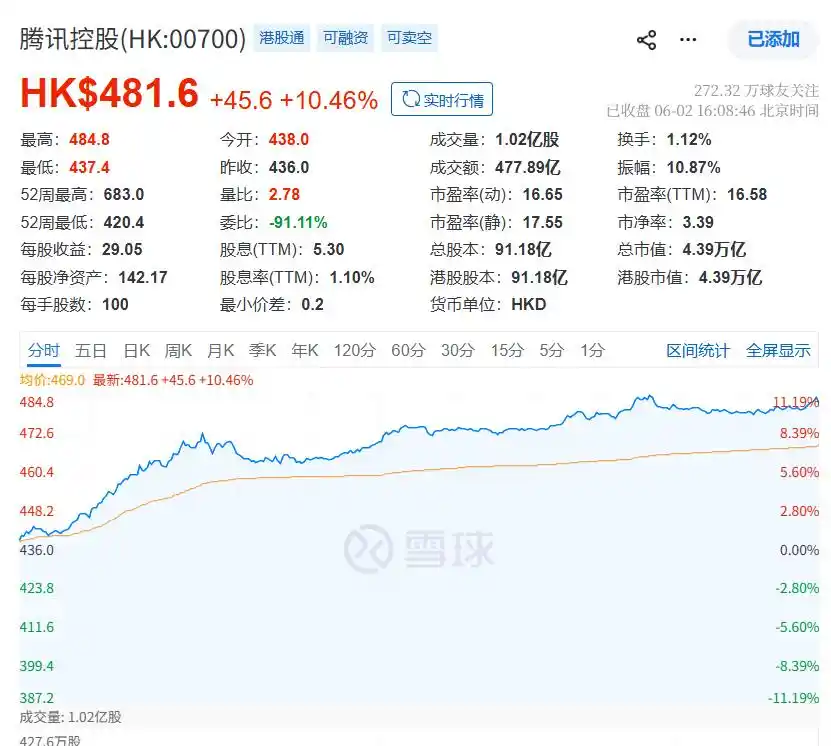The image size is (831, 746).
Task: Click the 量比 value 2.78
Action: tap(284, 194)
